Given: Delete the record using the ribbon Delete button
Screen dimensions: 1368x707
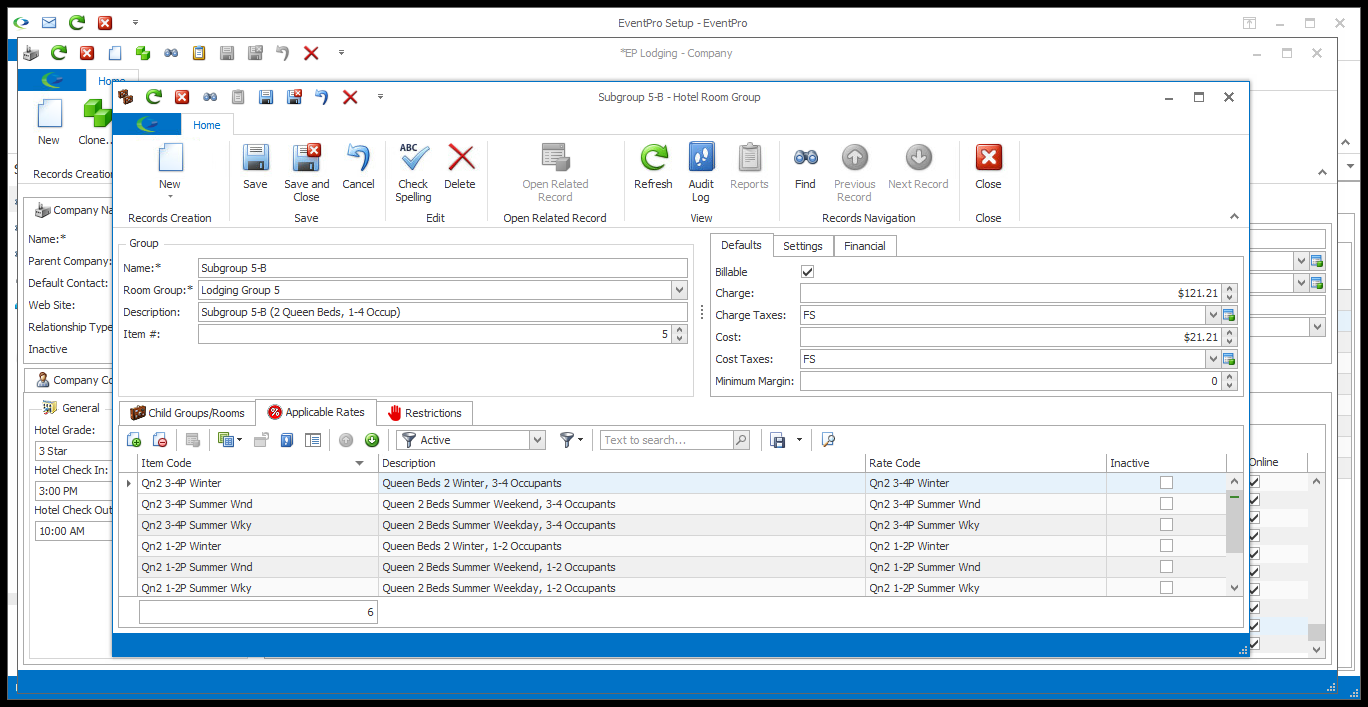Looking at the screenshot, I should coord(460,166).
